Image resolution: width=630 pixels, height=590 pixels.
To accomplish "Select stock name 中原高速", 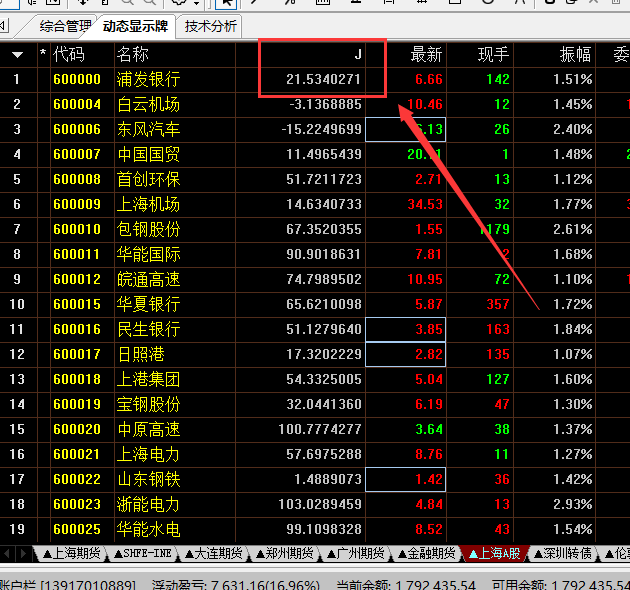I will pos(148,429).
